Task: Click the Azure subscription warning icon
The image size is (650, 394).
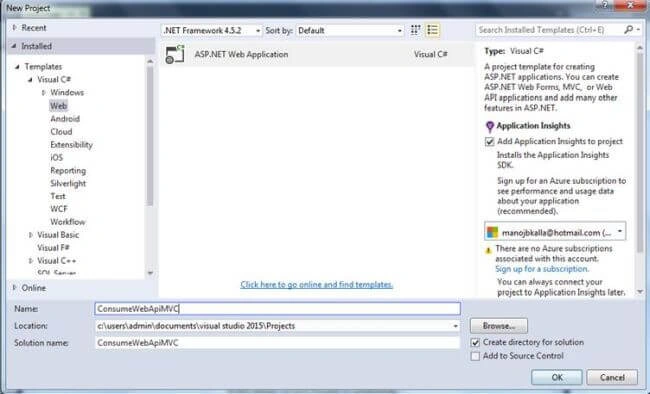Action: (x=488, y=250)
